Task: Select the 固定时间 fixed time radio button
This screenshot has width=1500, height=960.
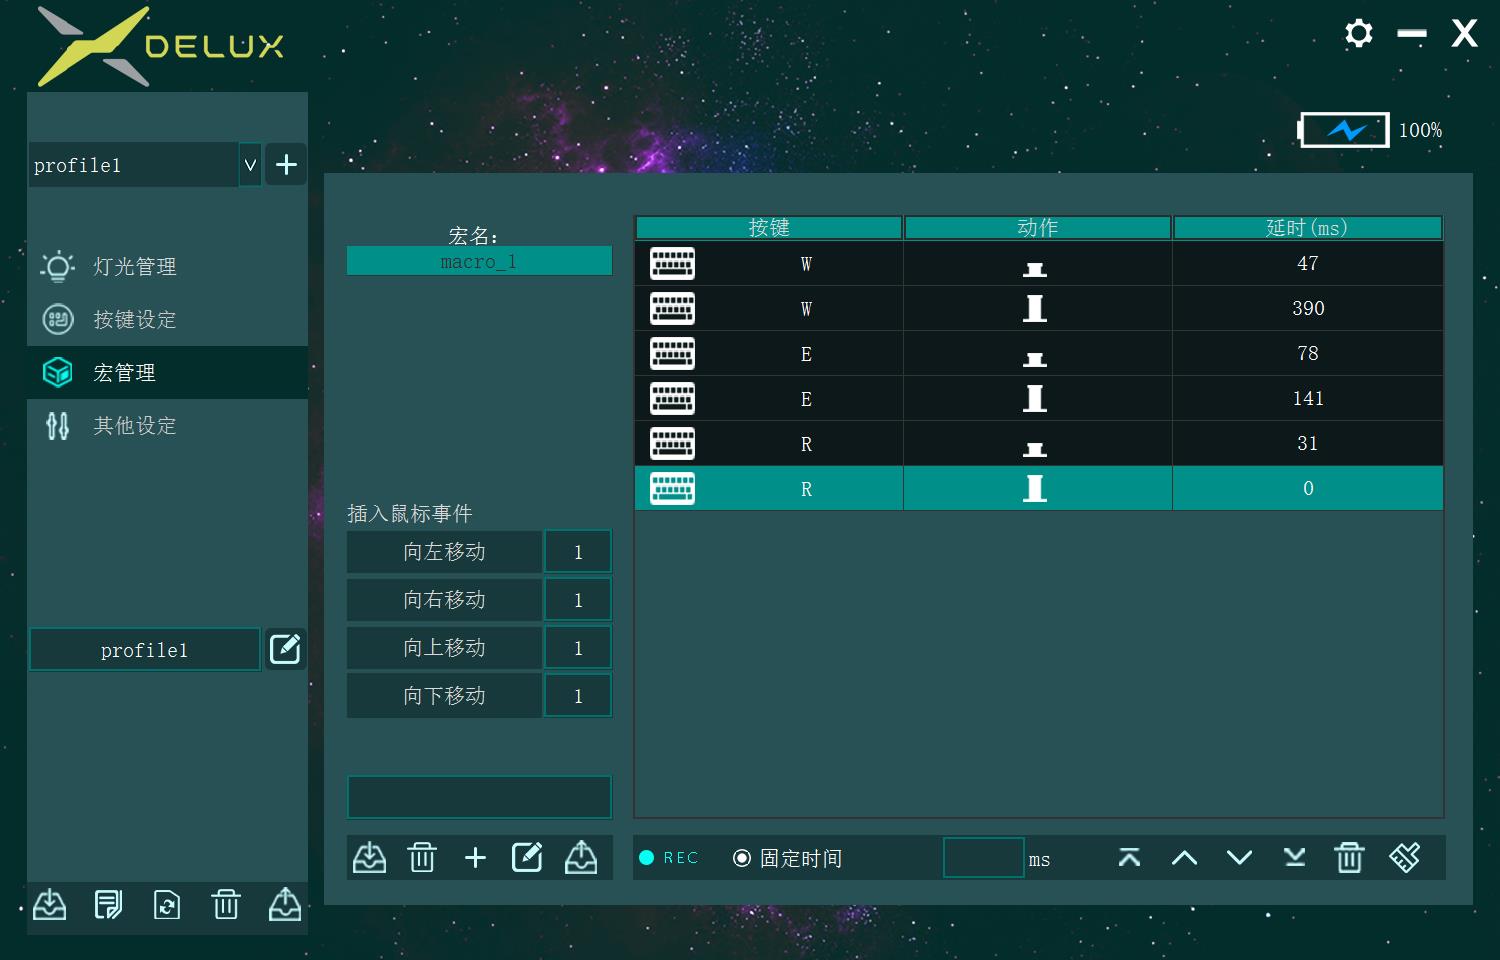Action: (742, 858)
